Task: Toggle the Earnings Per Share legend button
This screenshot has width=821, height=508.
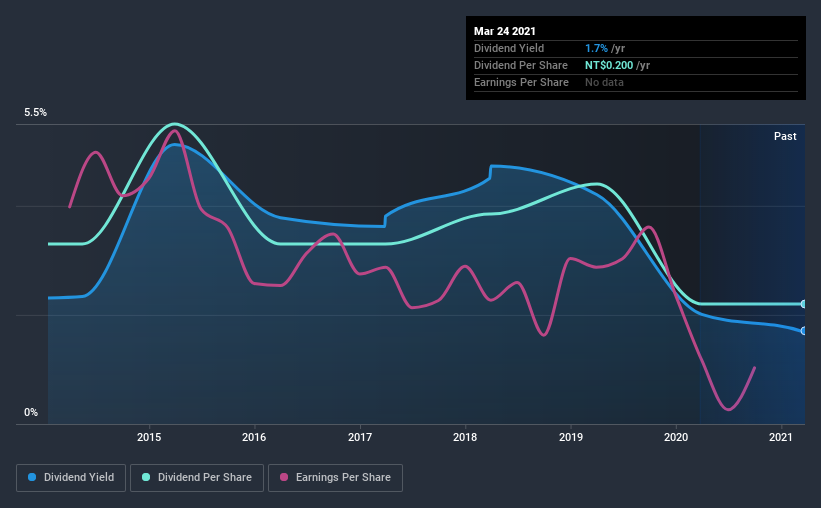Action: click(335, 478)
